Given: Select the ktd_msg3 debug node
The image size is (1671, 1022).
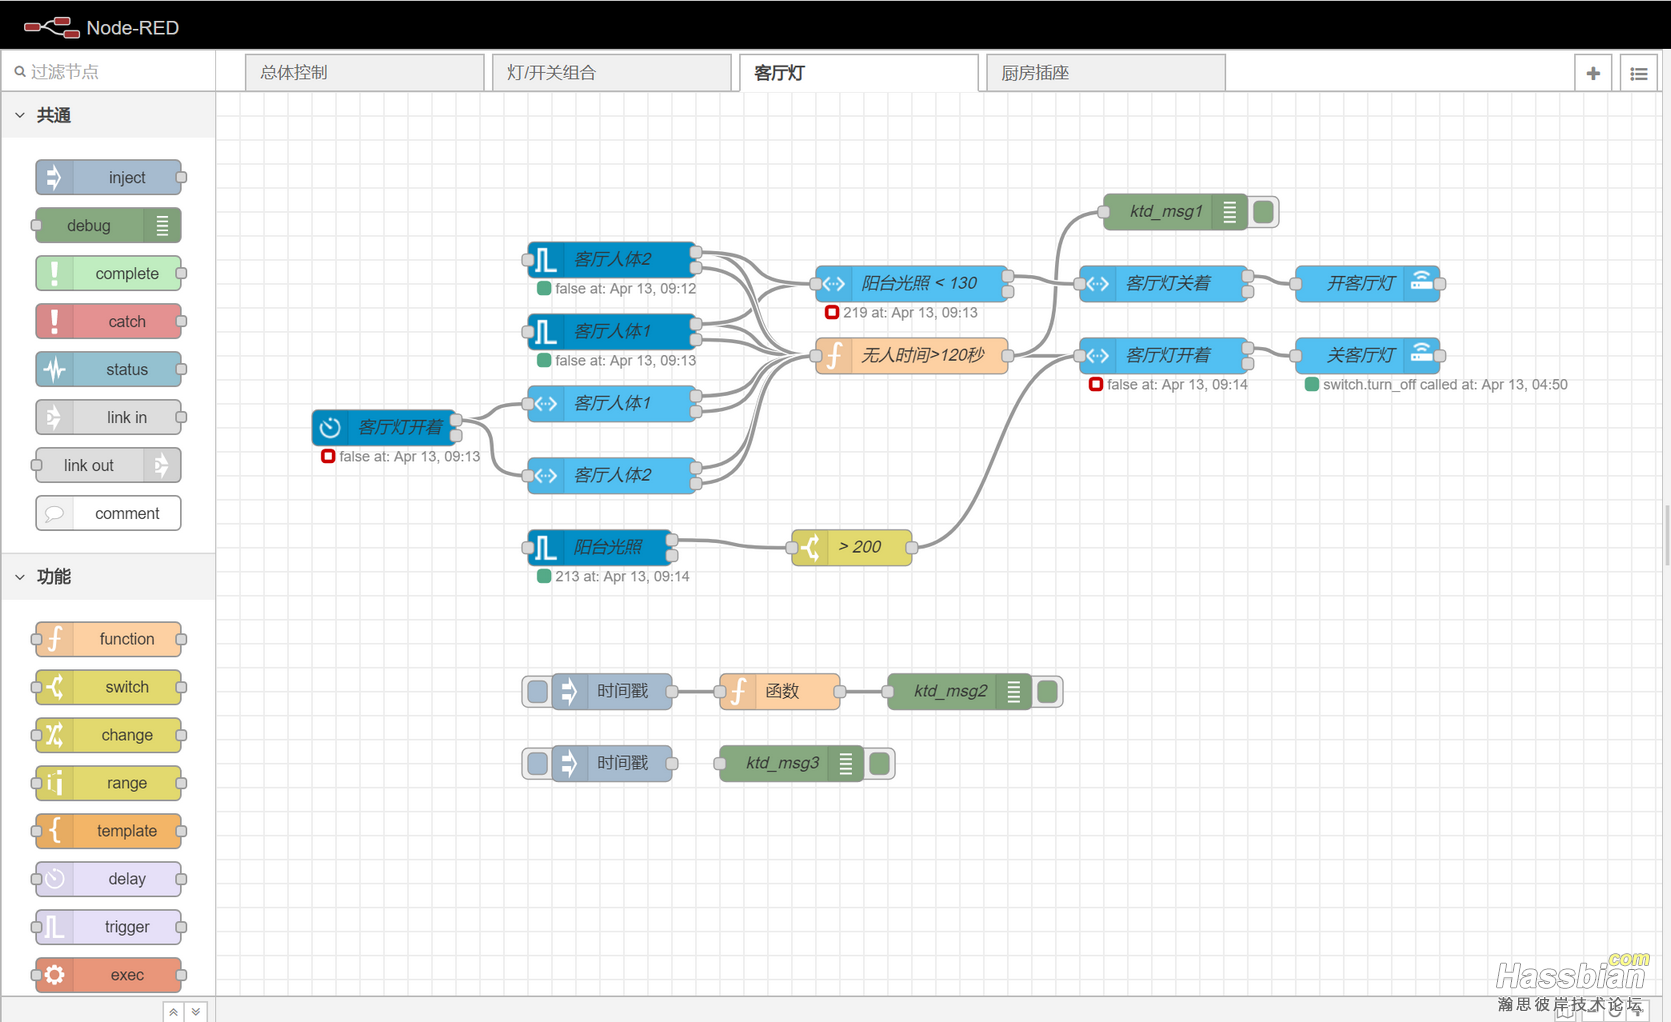Looking at the screenshot, I should (791, 763).
